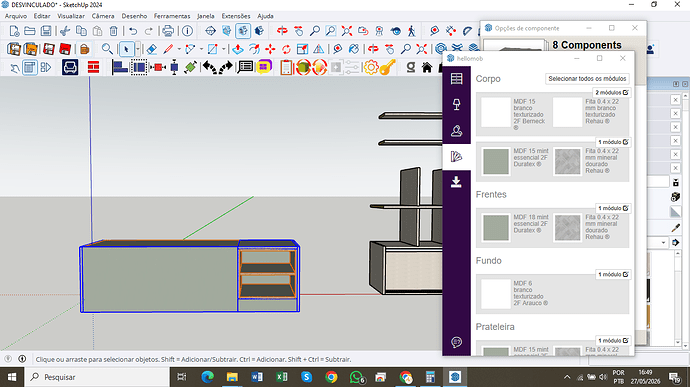Screen dimensions: 690x387
Task: Click 1 módulo button in Prateleira section
Action: coord(613,340)
